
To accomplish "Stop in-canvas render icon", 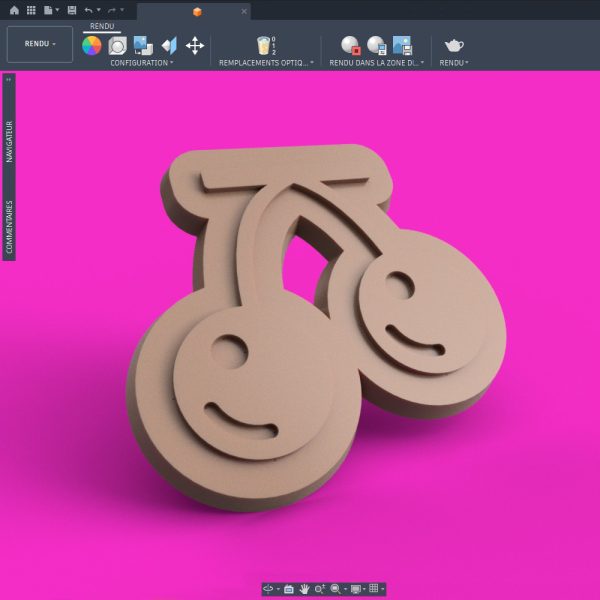I will [351, 45].
